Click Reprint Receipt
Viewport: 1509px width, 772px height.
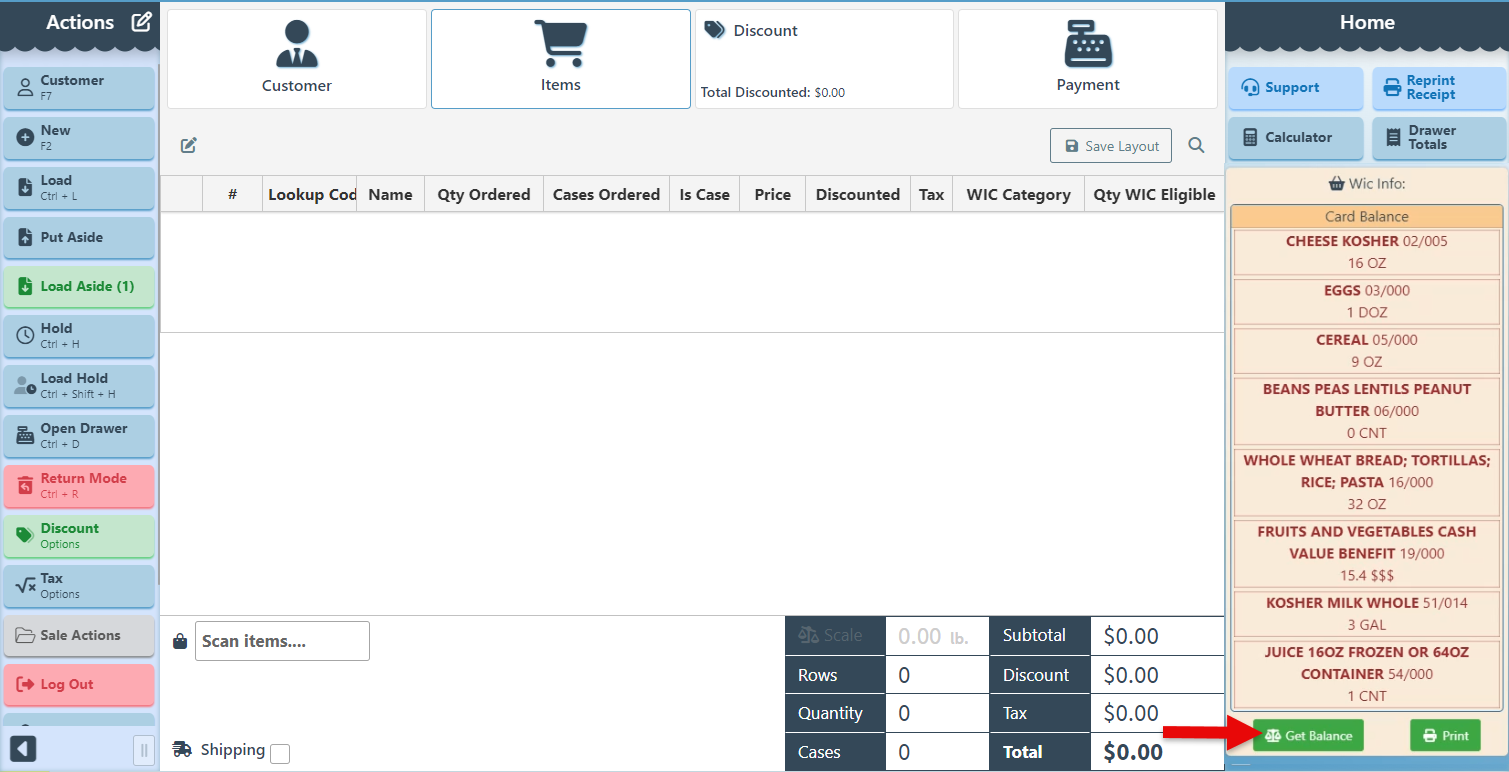(1438, 88)
